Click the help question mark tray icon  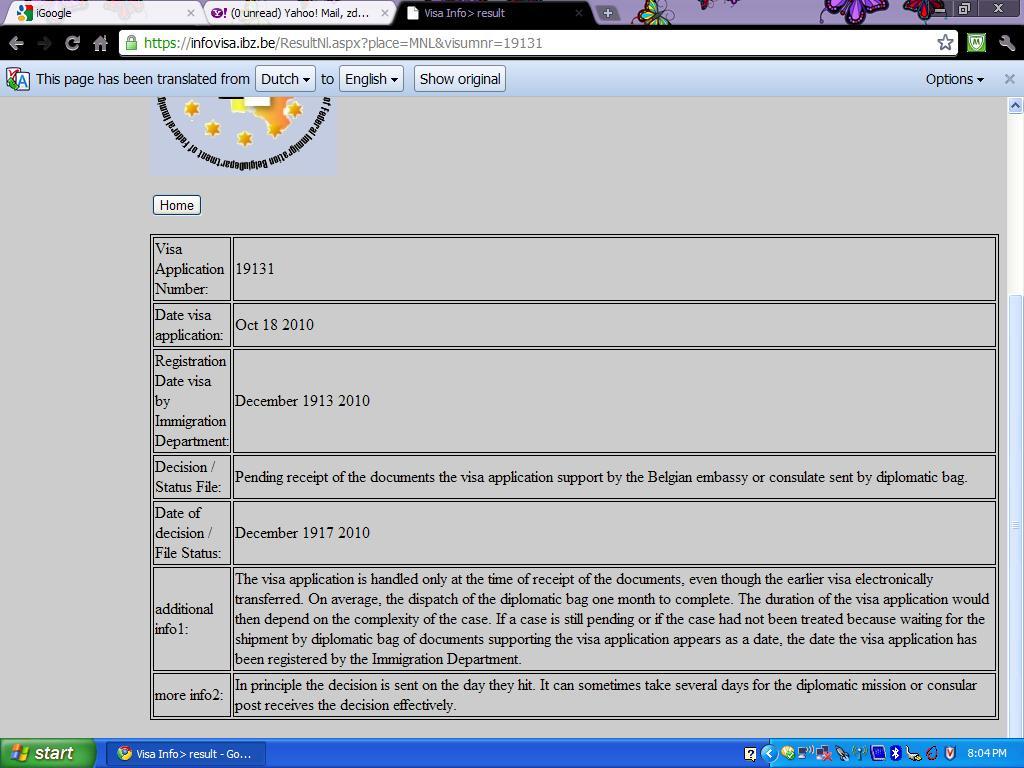click(750, 754)
